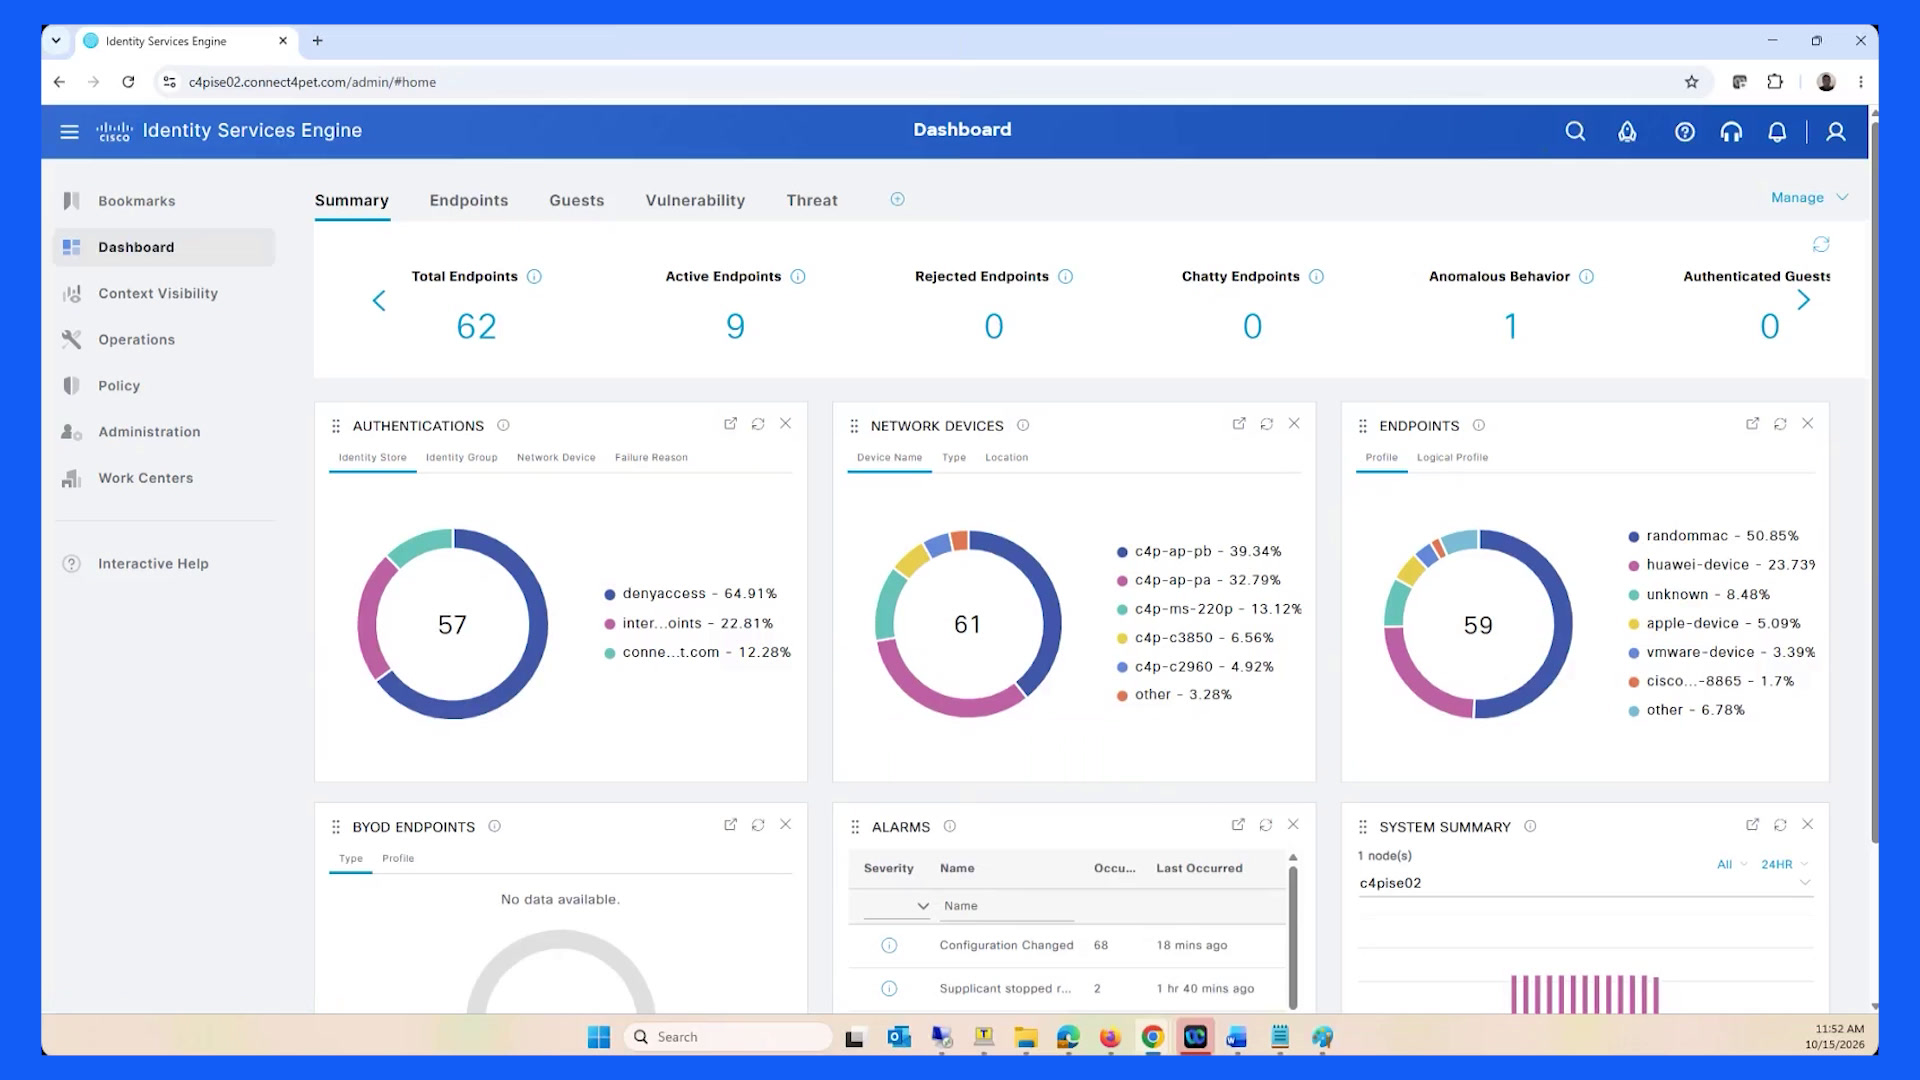Refresh the summary metrics panel
This screenshot has width=1920, height=1080.
(x=1821, y=244)
